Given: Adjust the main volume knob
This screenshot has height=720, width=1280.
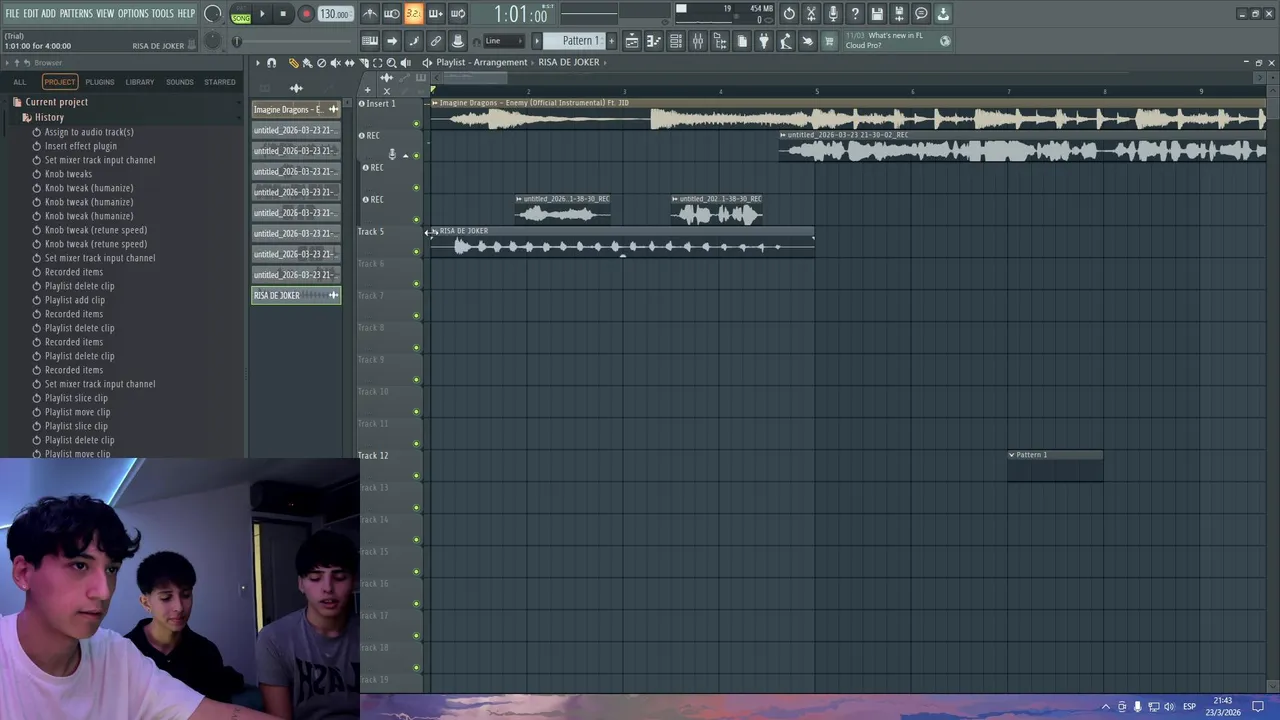Looking at the screenshot, I should (213, 14).
